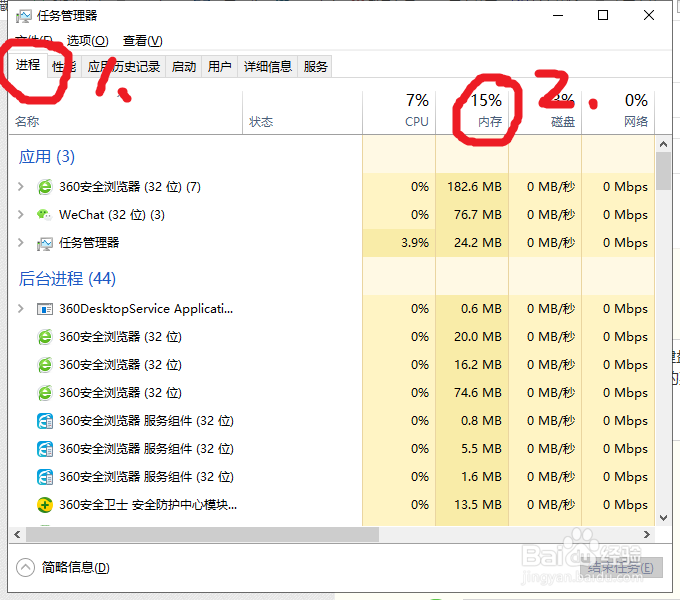Screen dimensions: 680x600
Task: Click the 360安全浏览器 (32 位) (7) app icon
Action: (x=45, y=187)
